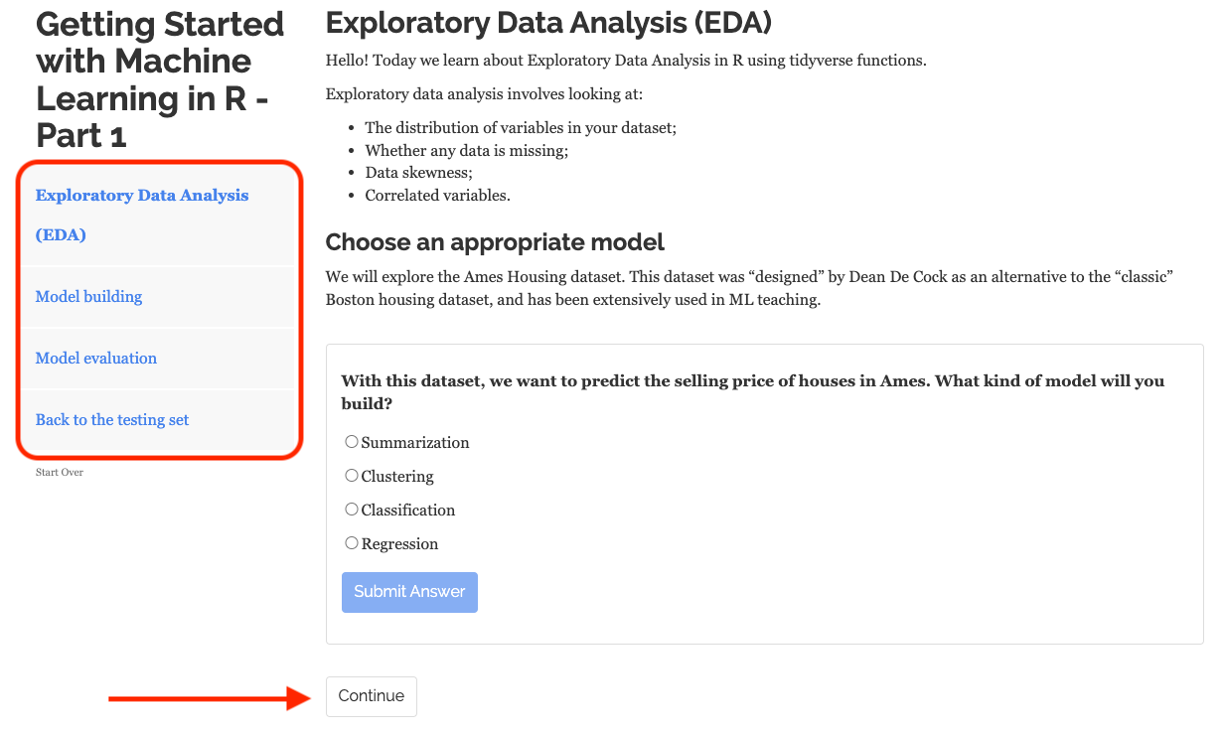Screen dimensions: 1226x734
Task: Click the Continue button
Action: [371, 696]
